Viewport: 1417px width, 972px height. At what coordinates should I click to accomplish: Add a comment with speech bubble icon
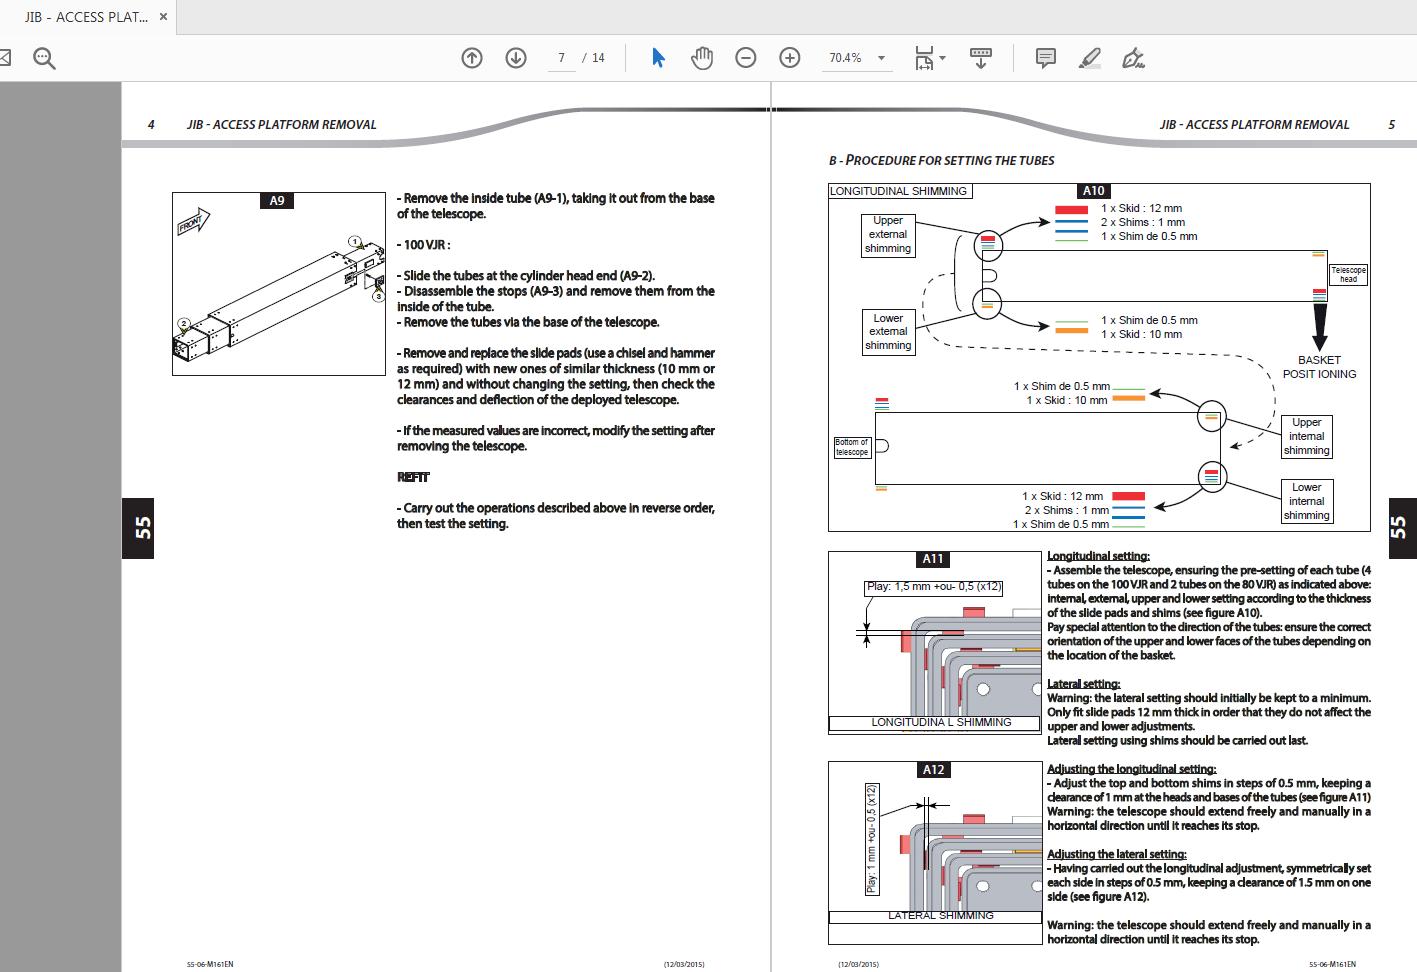point(1046,58)
